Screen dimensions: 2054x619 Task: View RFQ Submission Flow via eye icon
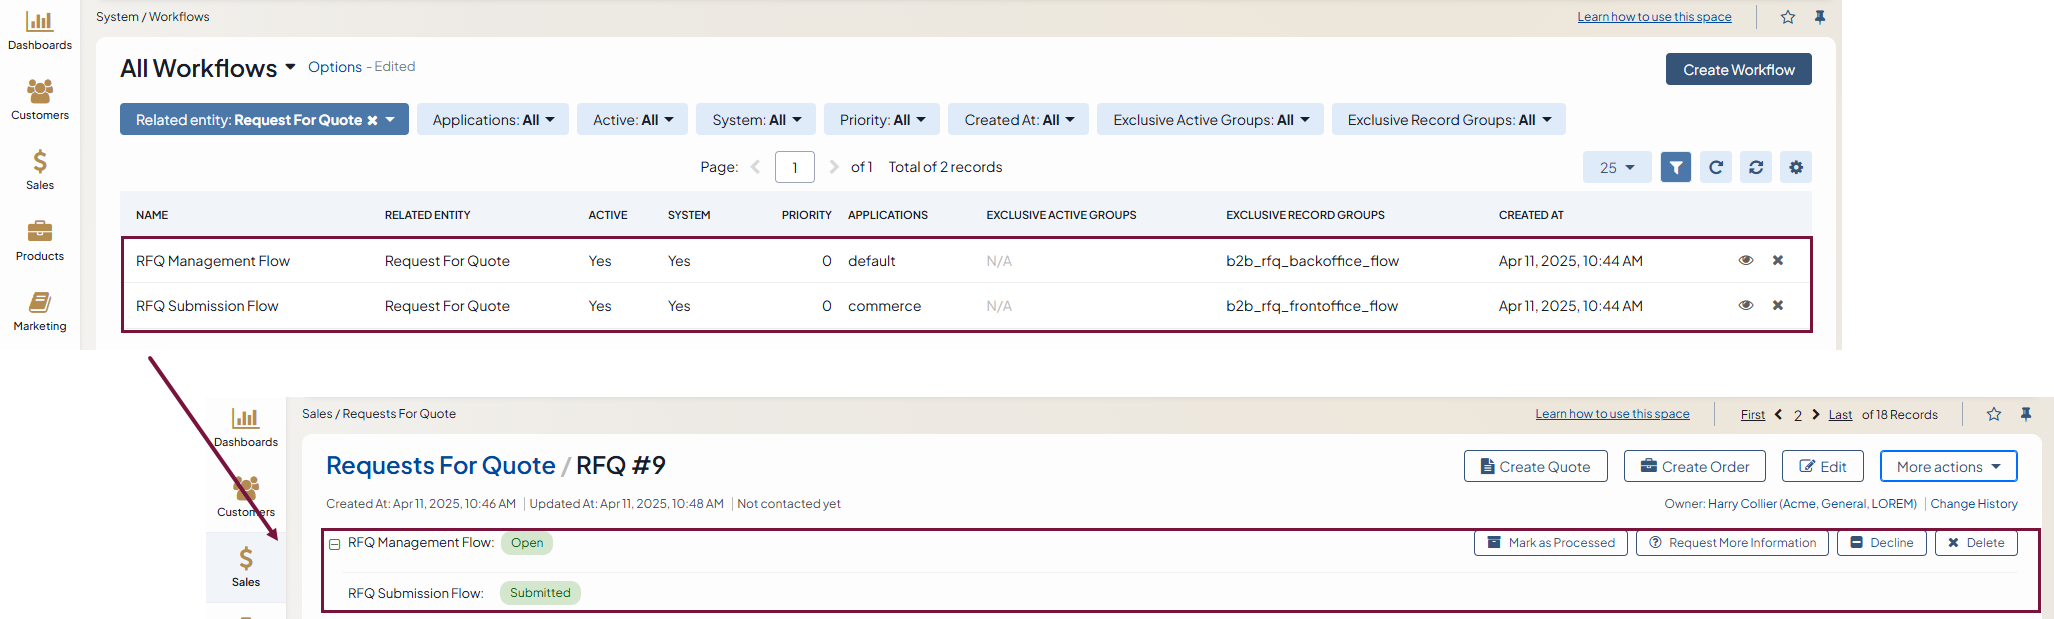[x=1745, y=306]
